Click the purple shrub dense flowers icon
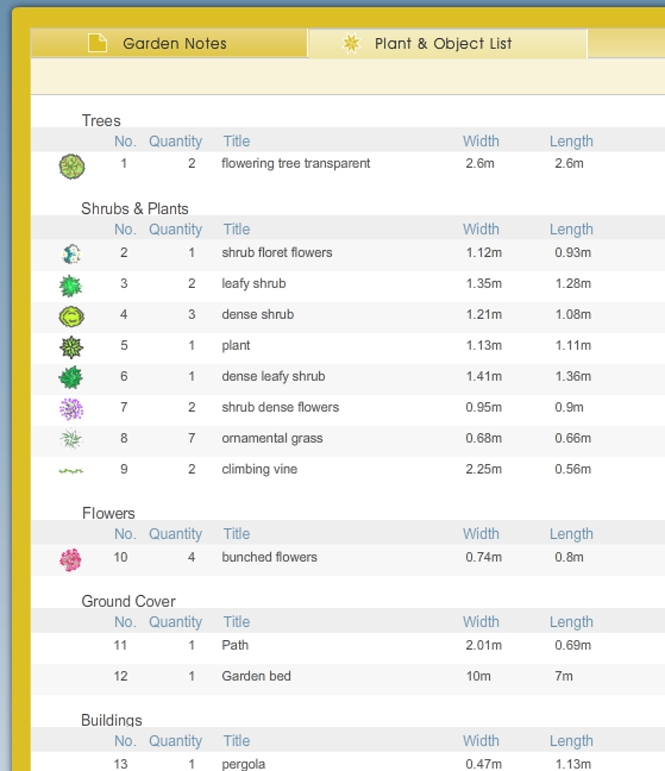 point(71,408)
